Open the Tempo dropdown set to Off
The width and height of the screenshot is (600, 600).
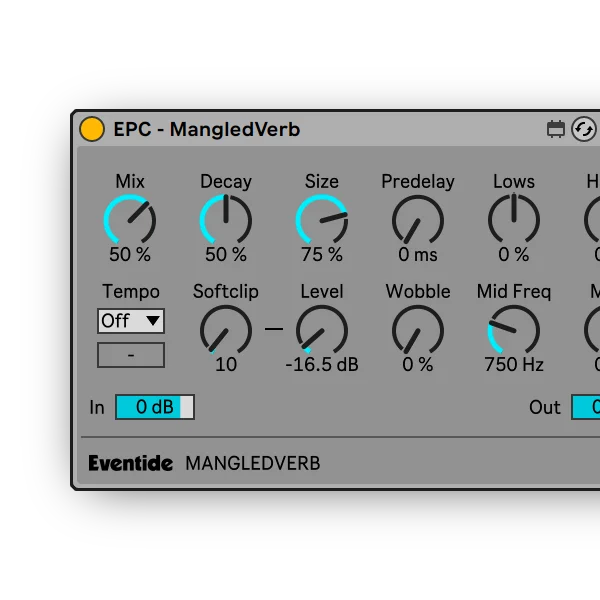tap(131, 321)
